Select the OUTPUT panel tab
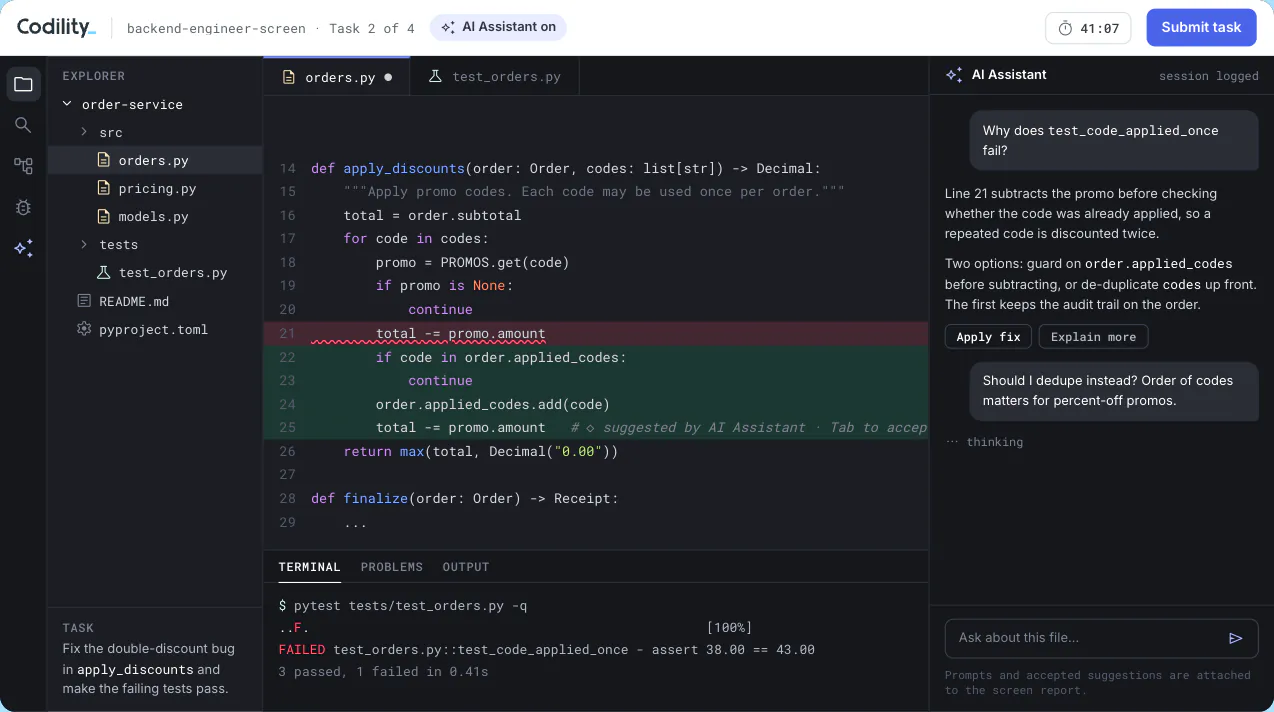1274x712 pixels. [466, 567]
